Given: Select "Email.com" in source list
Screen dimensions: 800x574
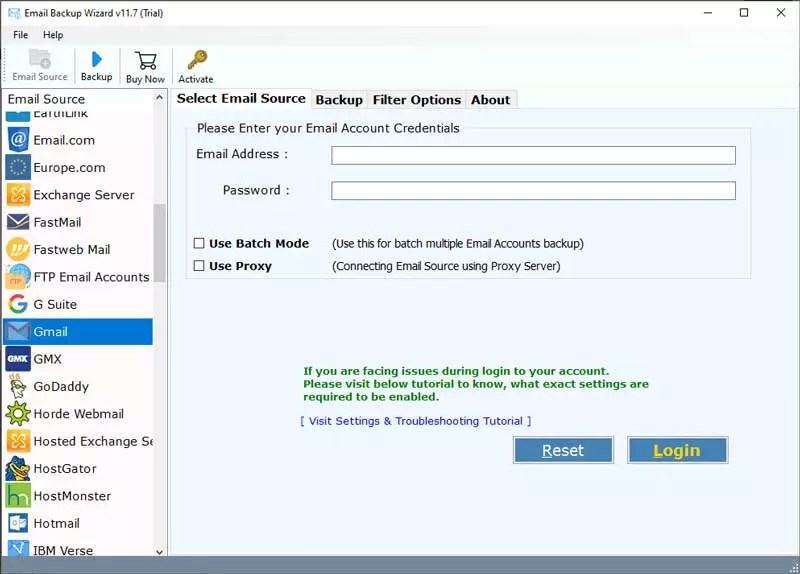Looking at the screenshot, I should [64, 140].
